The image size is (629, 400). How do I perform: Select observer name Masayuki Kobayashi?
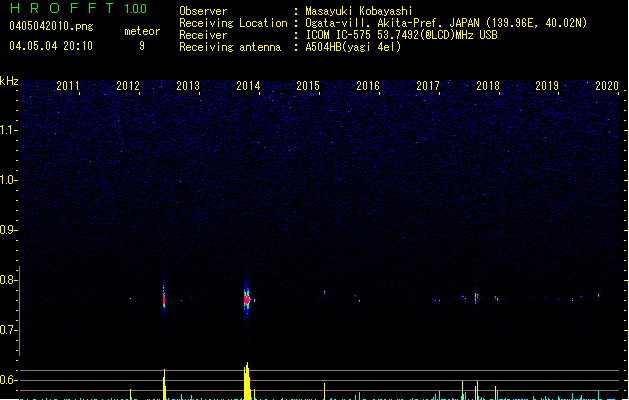coord(359,11)
